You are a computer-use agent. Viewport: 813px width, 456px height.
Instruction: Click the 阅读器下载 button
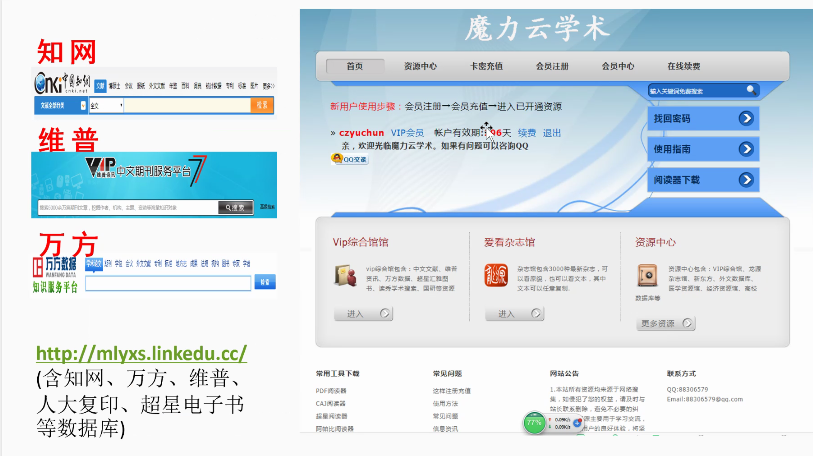(704, 179)
